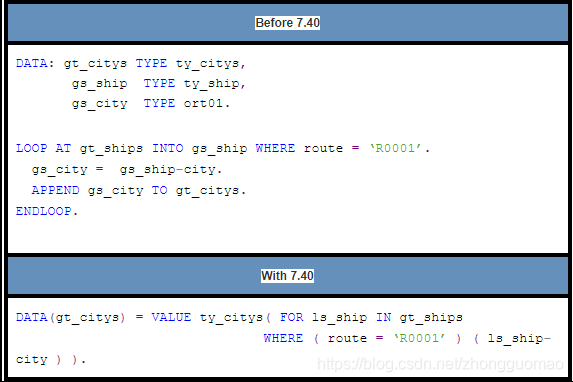This screenshot has height=382, width=573.
Task: Click 'gt_citys' in the DATA declaration line
Action: [95, 63]
